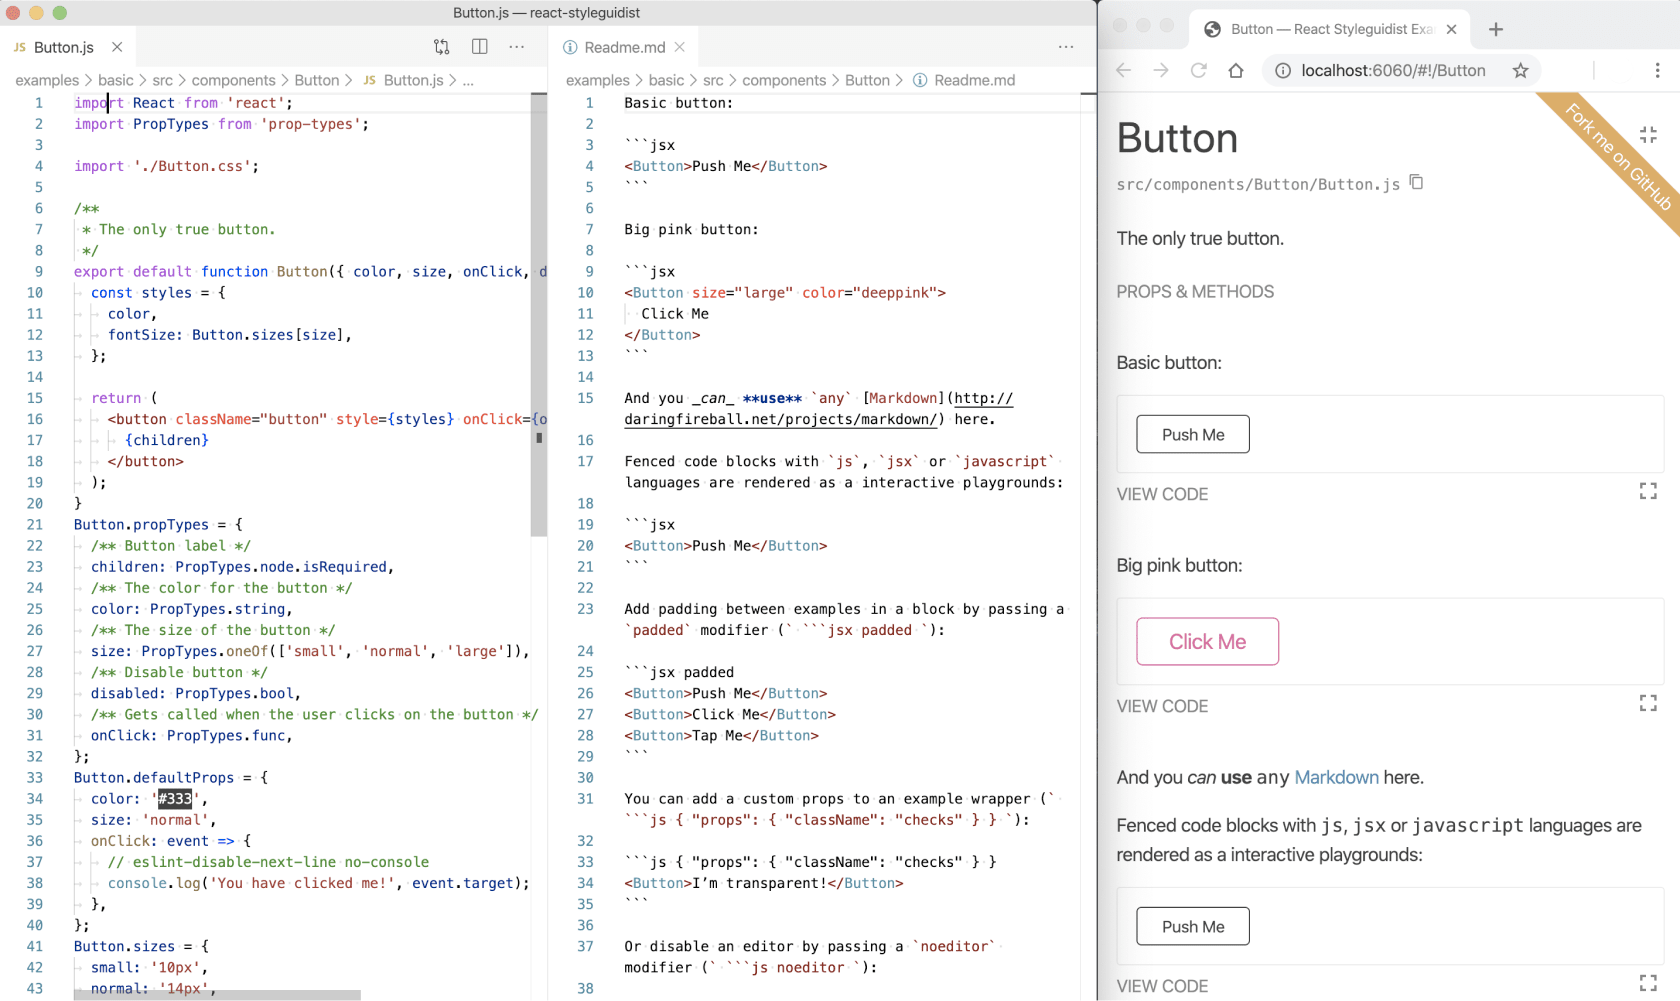The image size is (1680, 1001).
Task: Place cursor on 'Button.propTypes = {' line
Action: point(158,524)
